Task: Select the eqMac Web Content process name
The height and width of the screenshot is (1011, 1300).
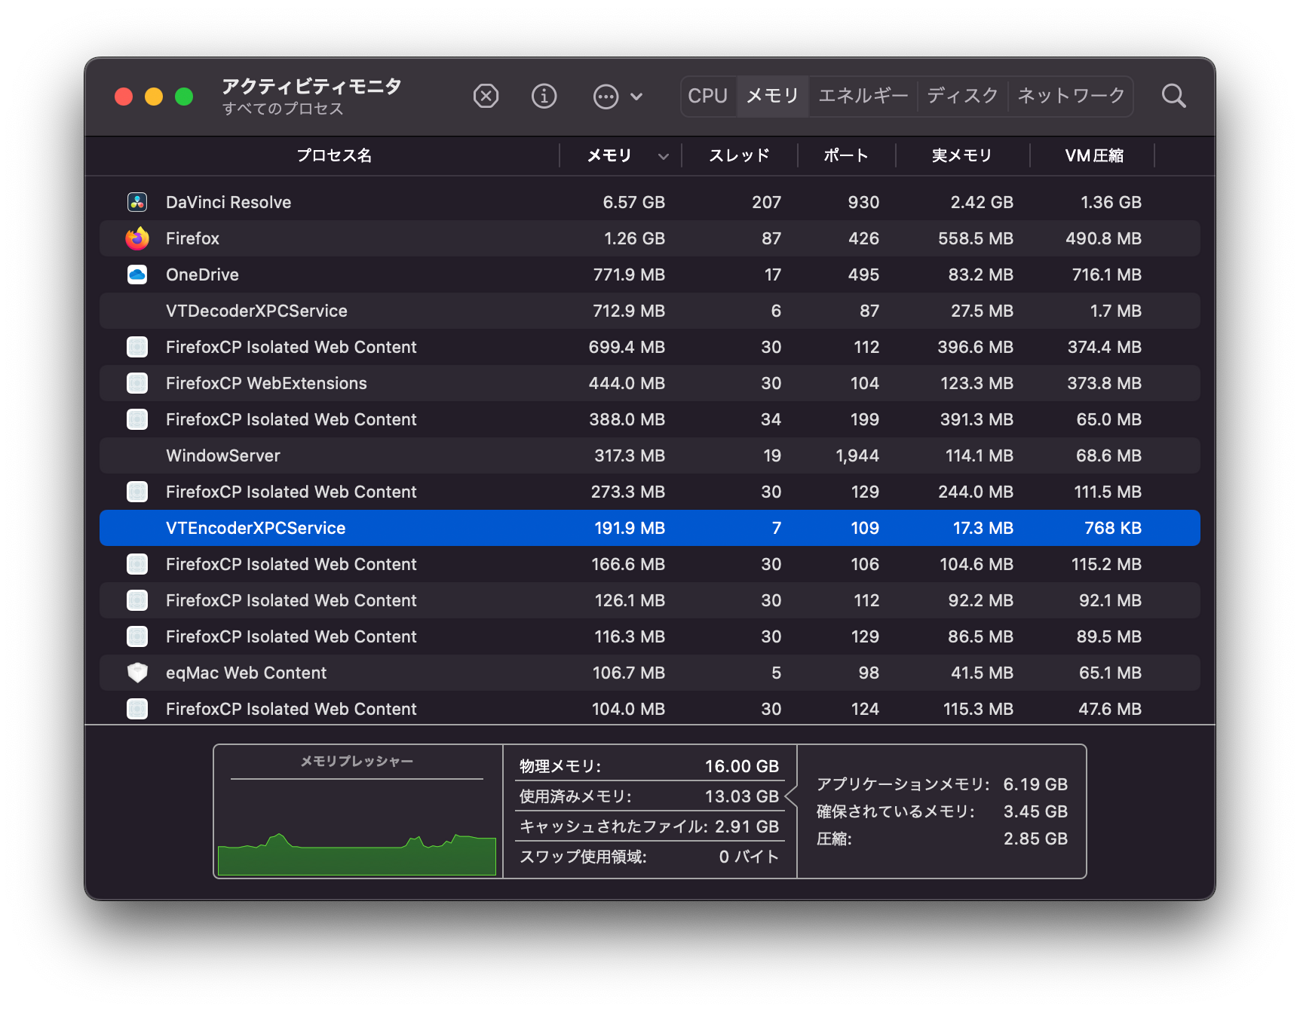Action: tap(246, 673)
